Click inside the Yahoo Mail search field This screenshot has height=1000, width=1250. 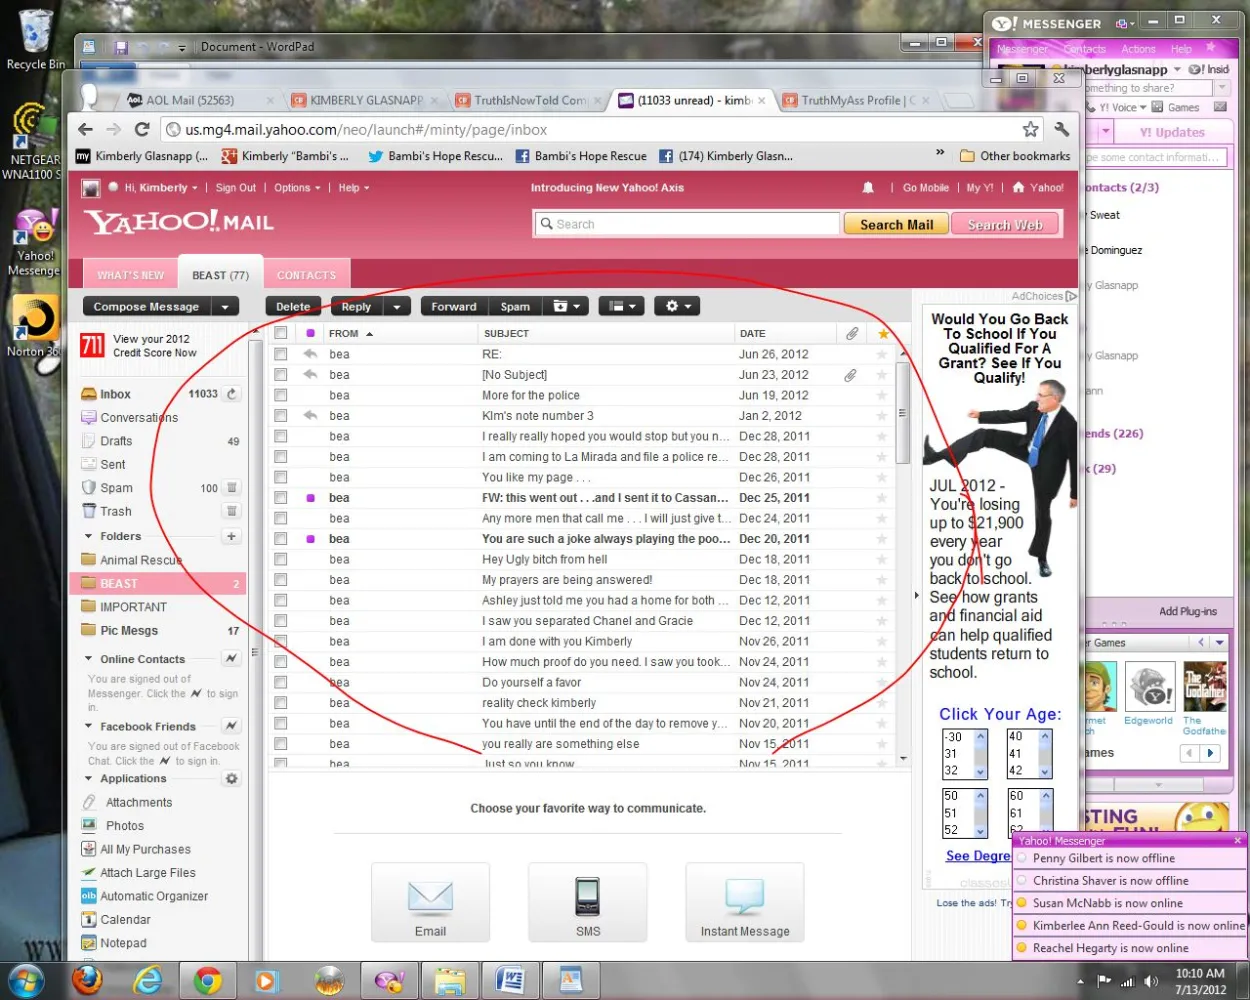687,224
